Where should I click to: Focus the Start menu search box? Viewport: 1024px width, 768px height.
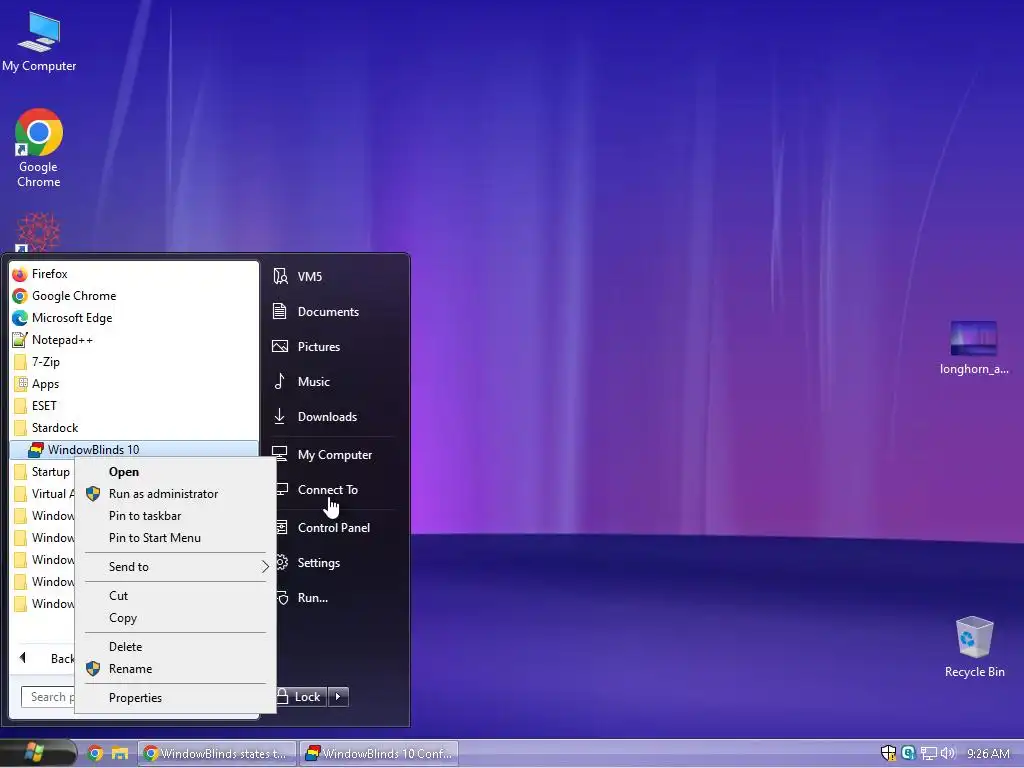click(x=48, y=697)
